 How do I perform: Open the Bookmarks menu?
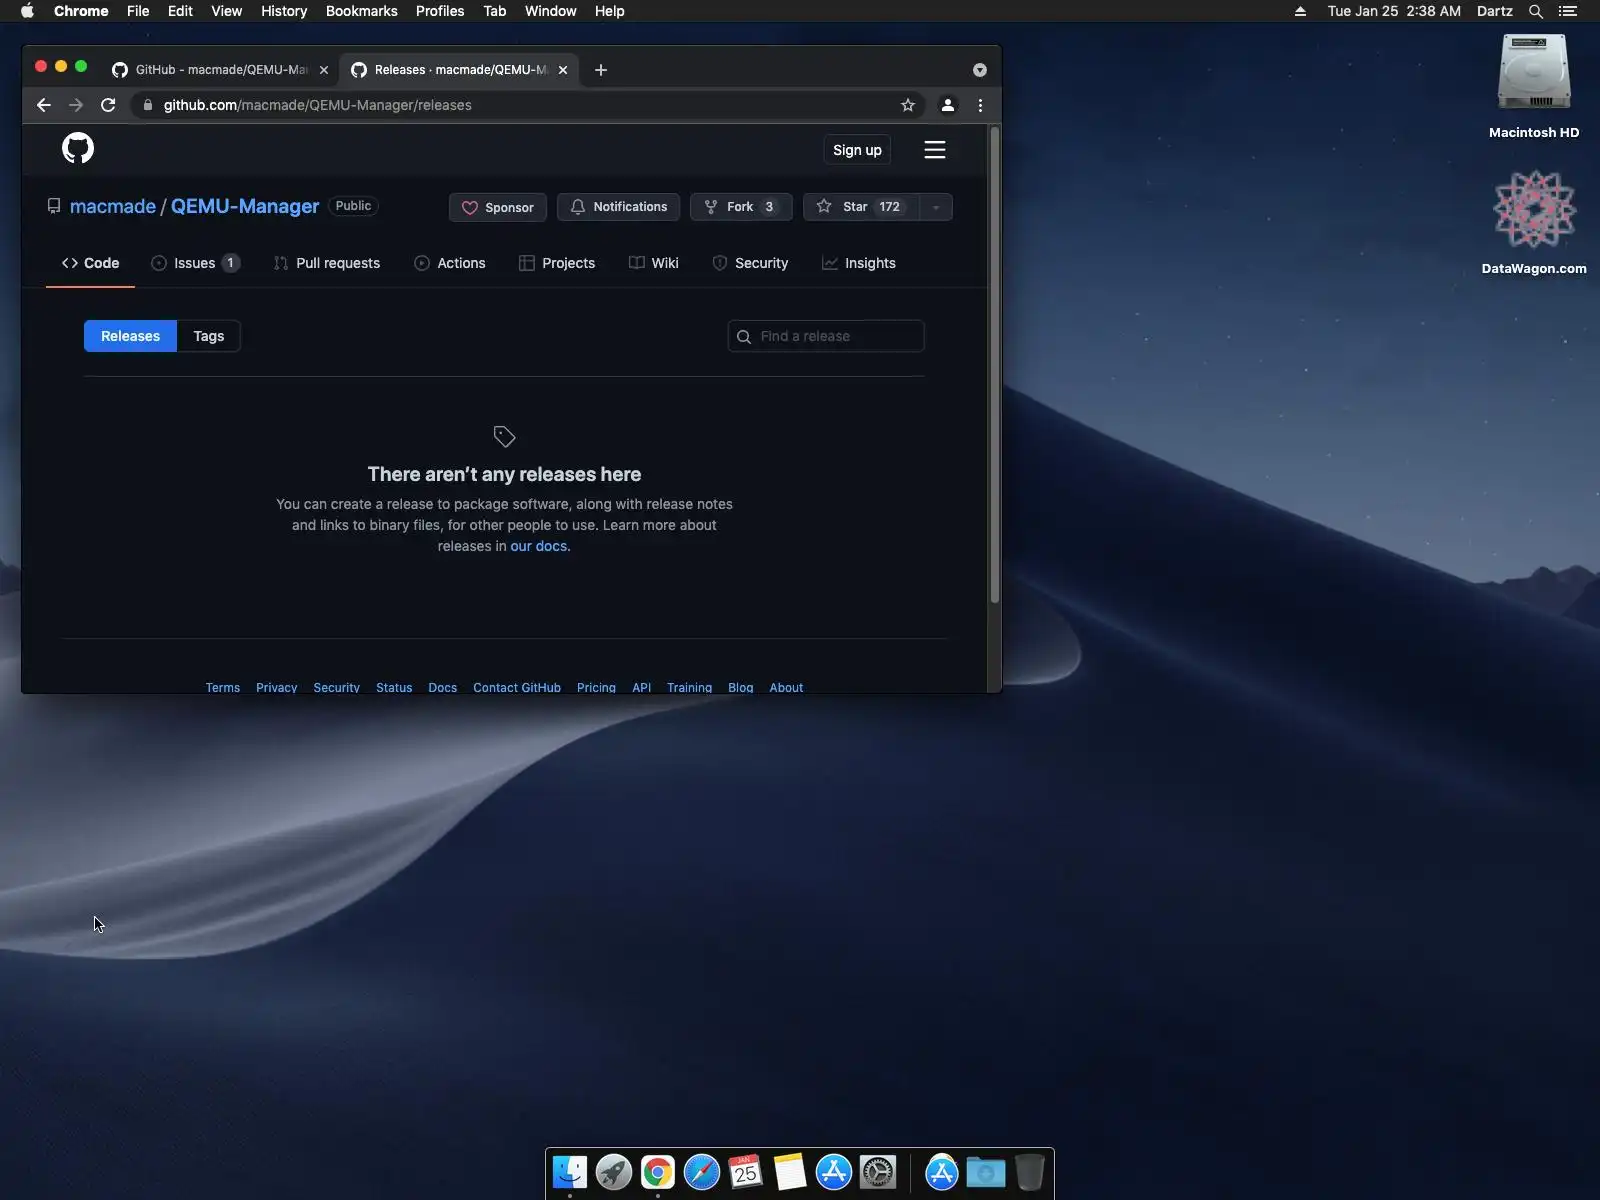[x=362, y=11]
